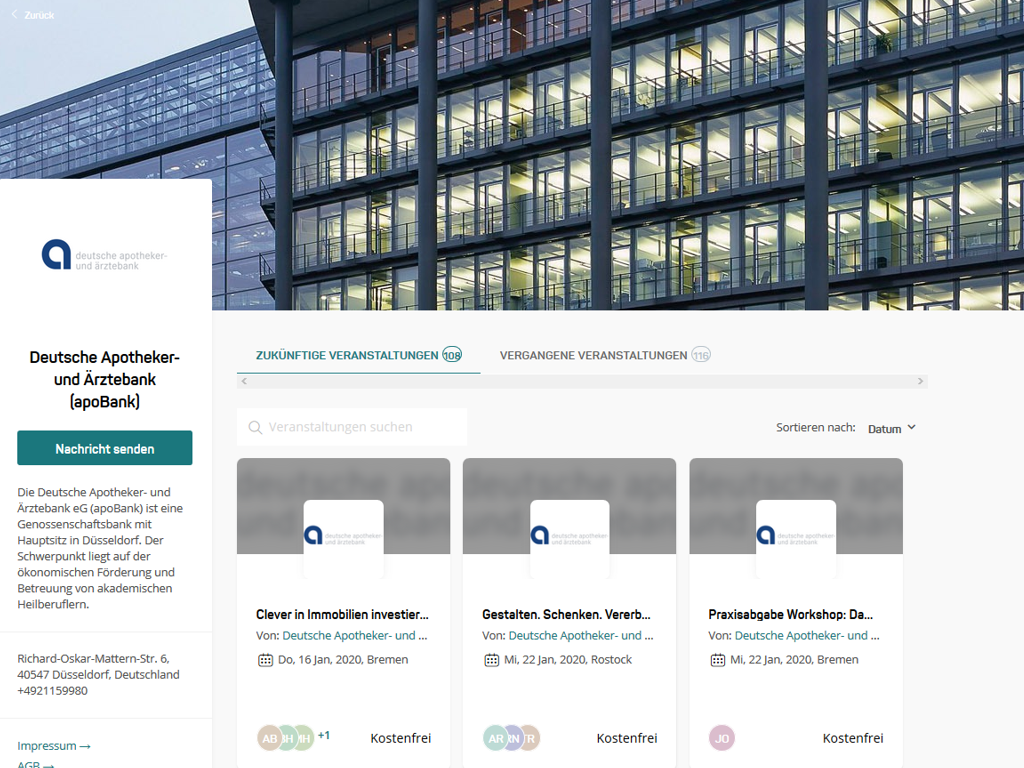Click the card logo on Praxisabgabe Workshop

796,539
